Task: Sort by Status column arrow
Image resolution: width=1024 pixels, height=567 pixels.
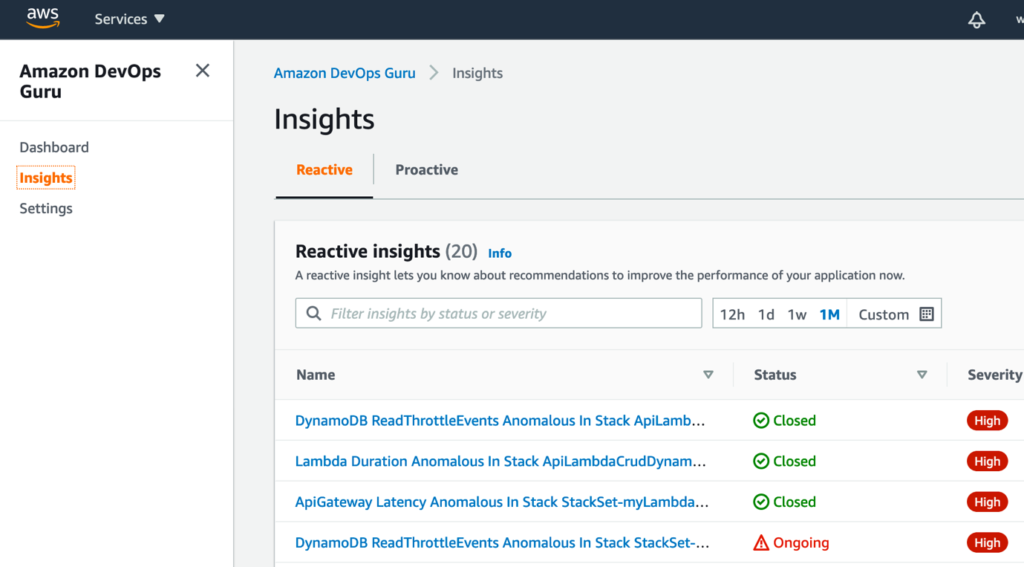Action: 921,375
